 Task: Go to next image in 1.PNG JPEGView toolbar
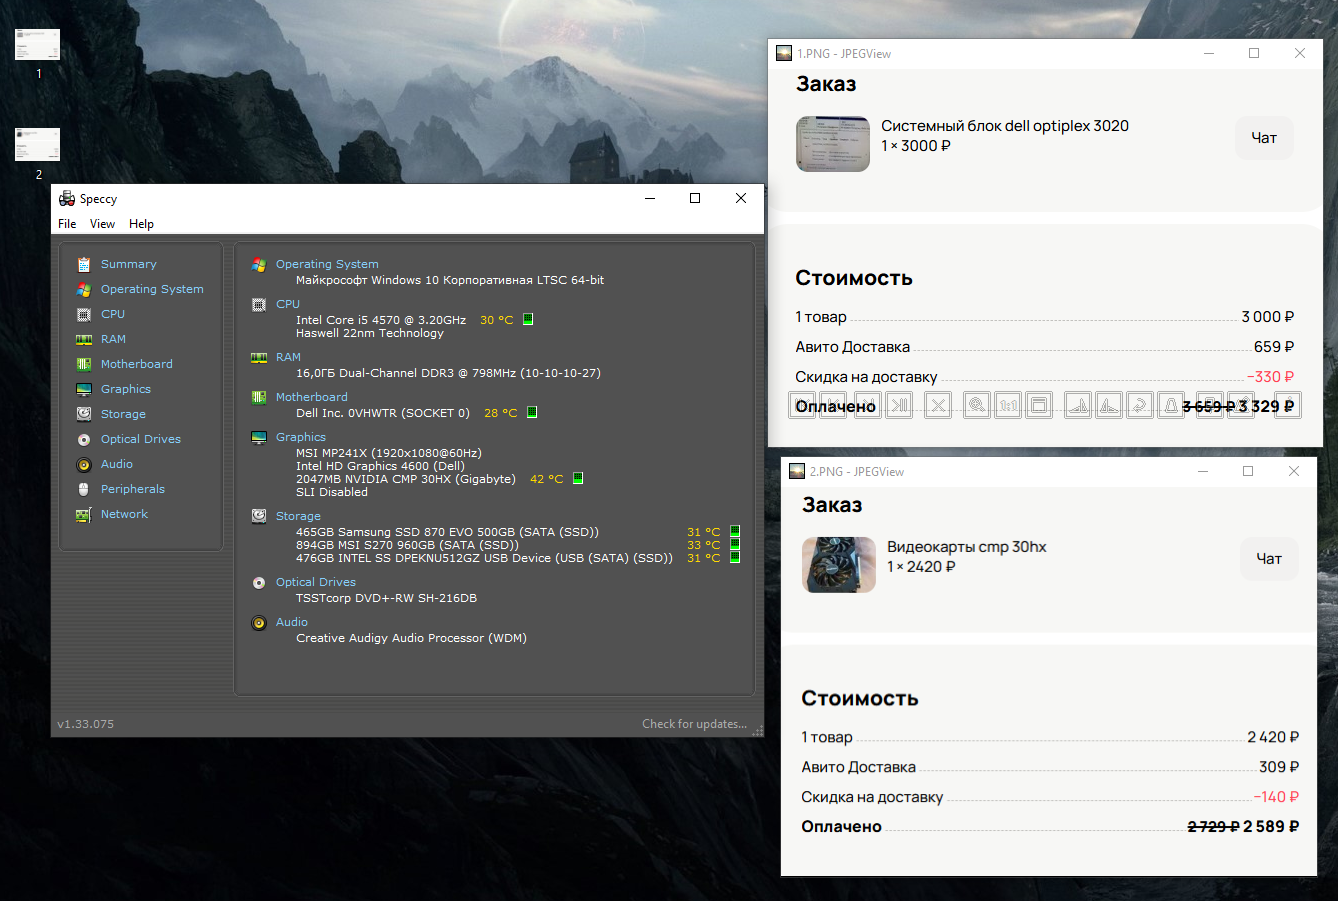pyautogui.click(x=867, y=405)
